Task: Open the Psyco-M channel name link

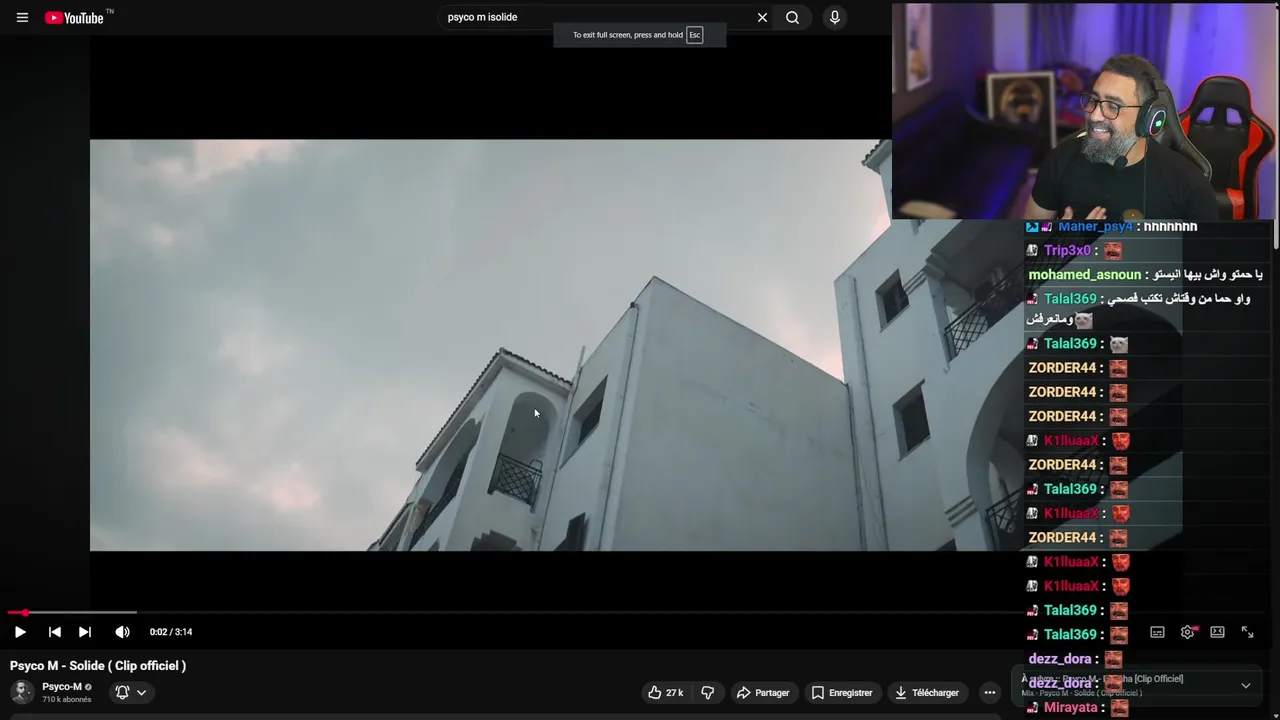Action: pos(62,687)
